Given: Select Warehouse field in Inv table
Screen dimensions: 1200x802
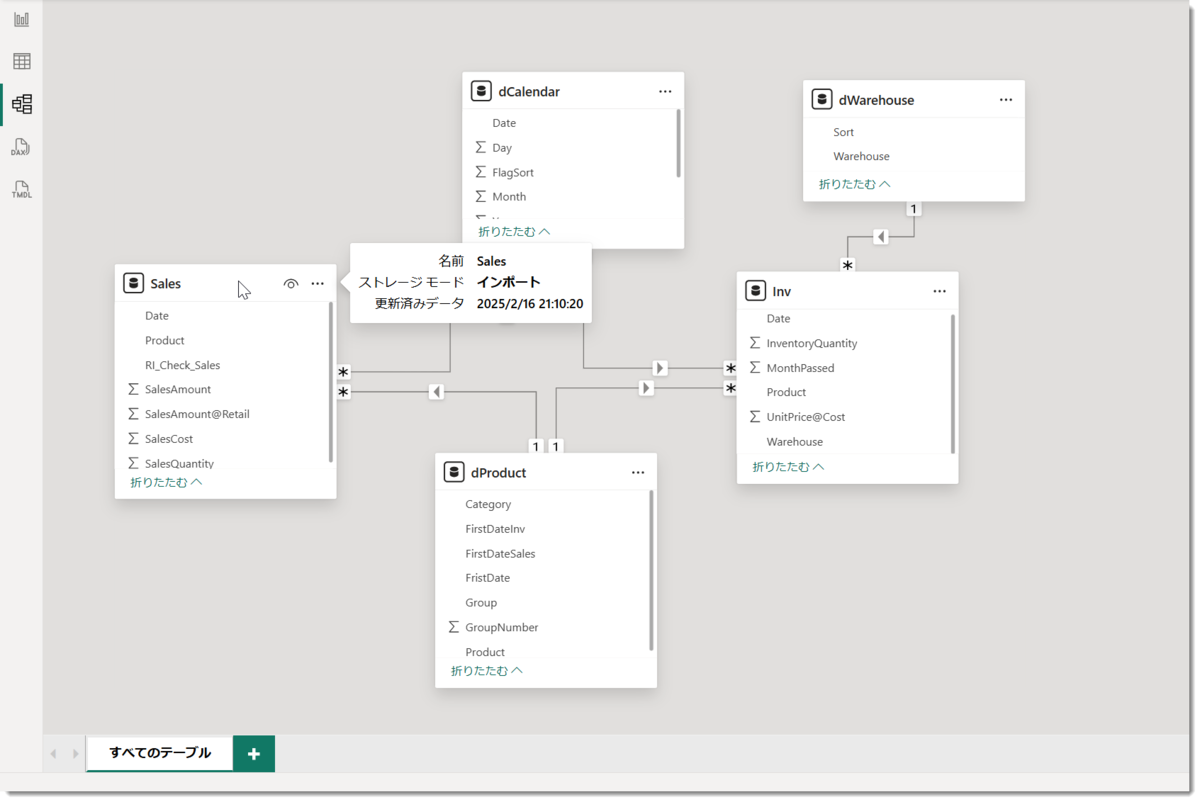Looking at the screenshot, I should 795,442.
